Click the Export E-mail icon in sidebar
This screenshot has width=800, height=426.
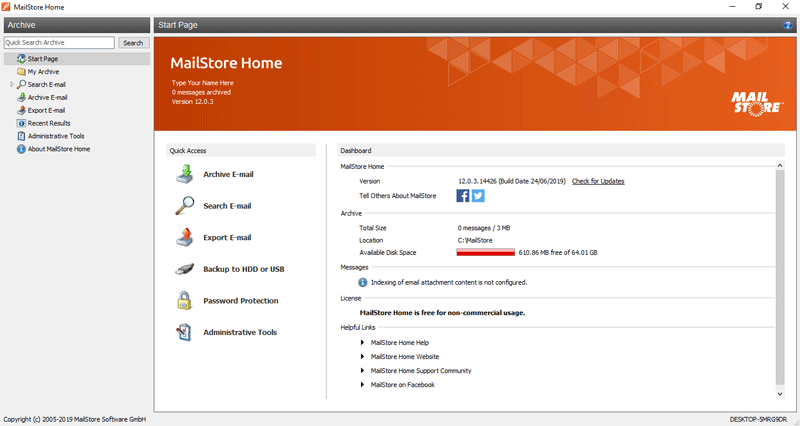pyautogui.click(x=21, y=110)
